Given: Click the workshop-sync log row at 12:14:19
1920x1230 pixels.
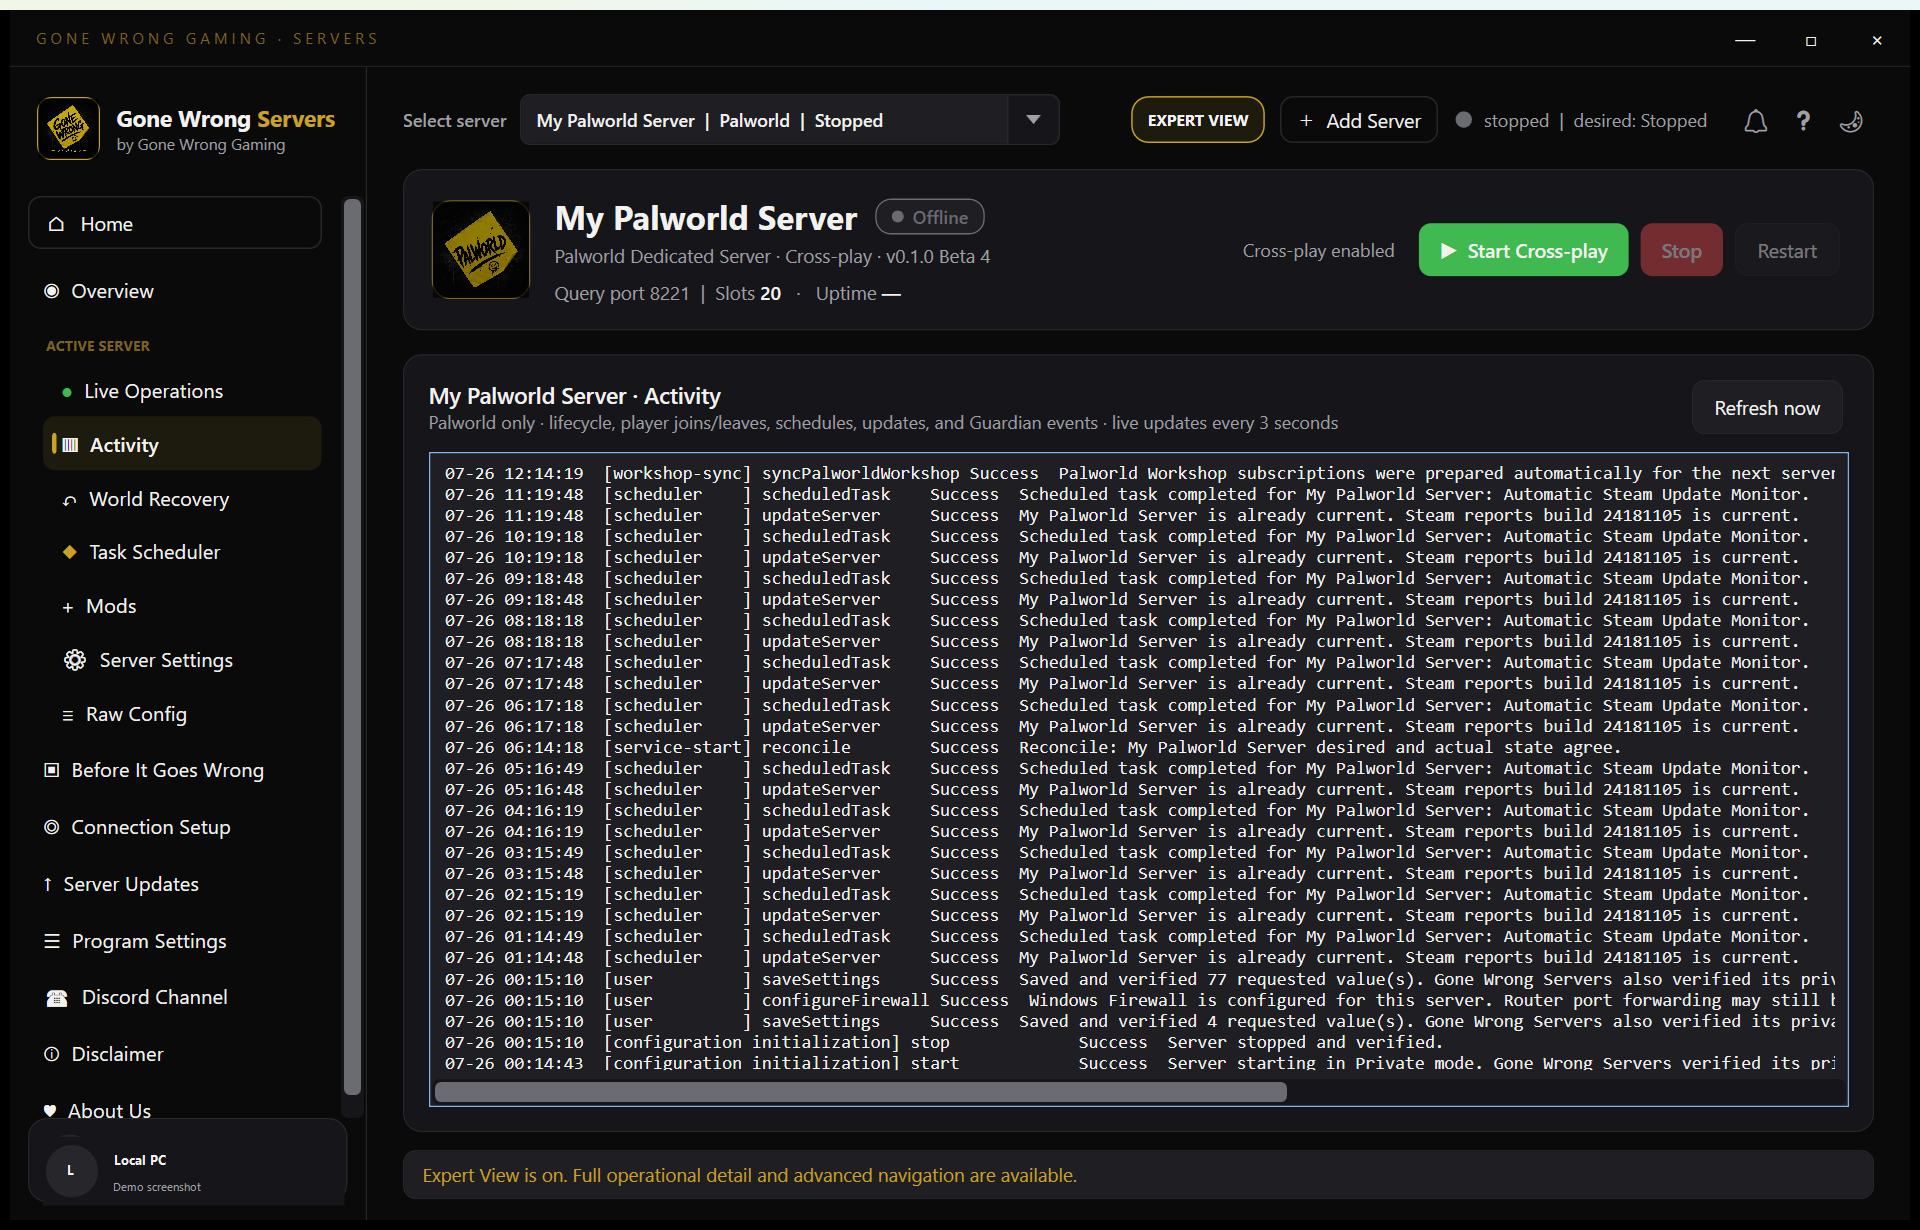Looking at the screenshot, I should click(x=1139, y=473).
